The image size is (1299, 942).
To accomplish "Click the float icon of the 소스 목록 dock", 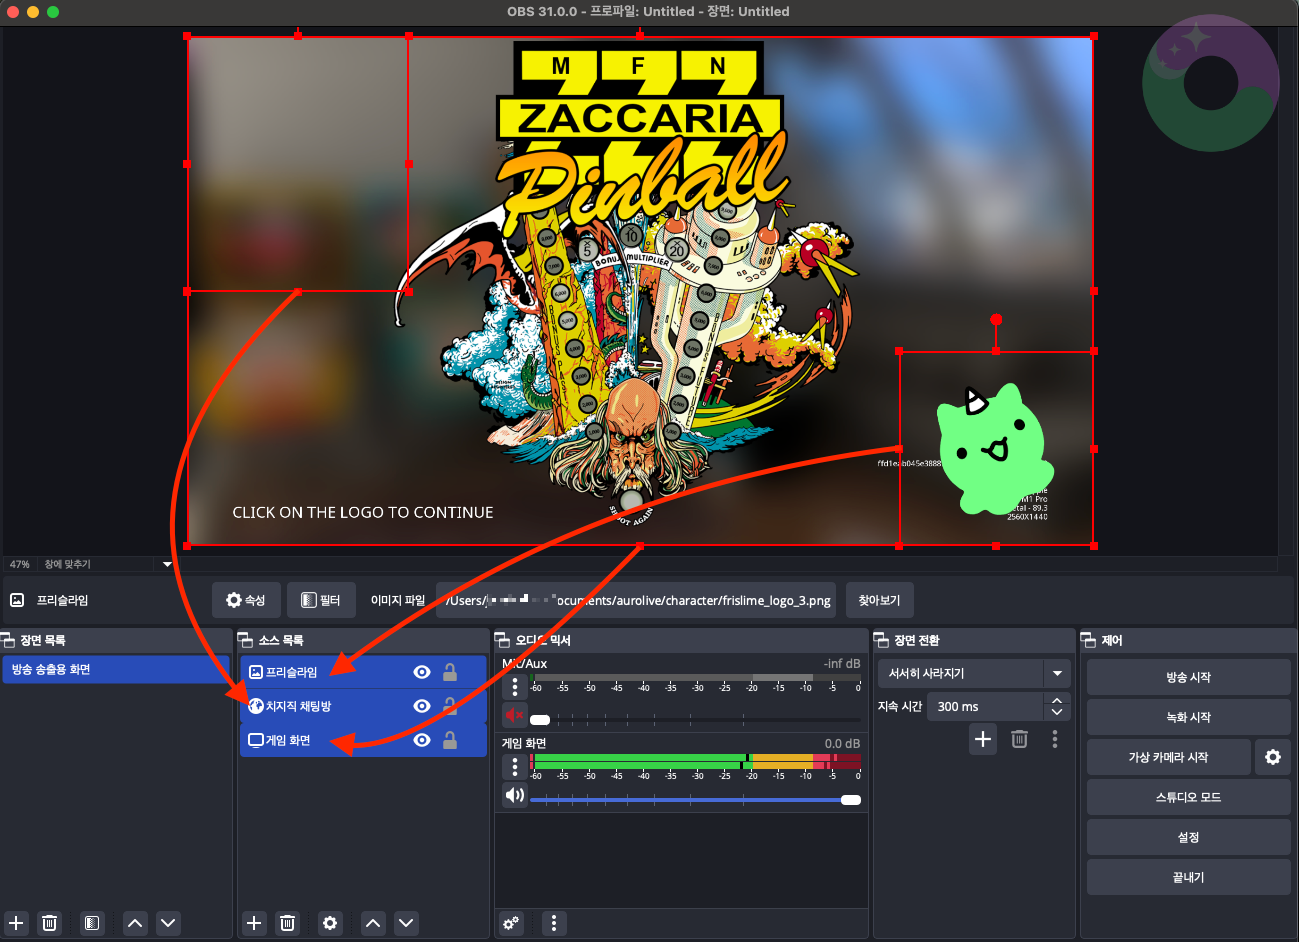I will click(245, 640).
